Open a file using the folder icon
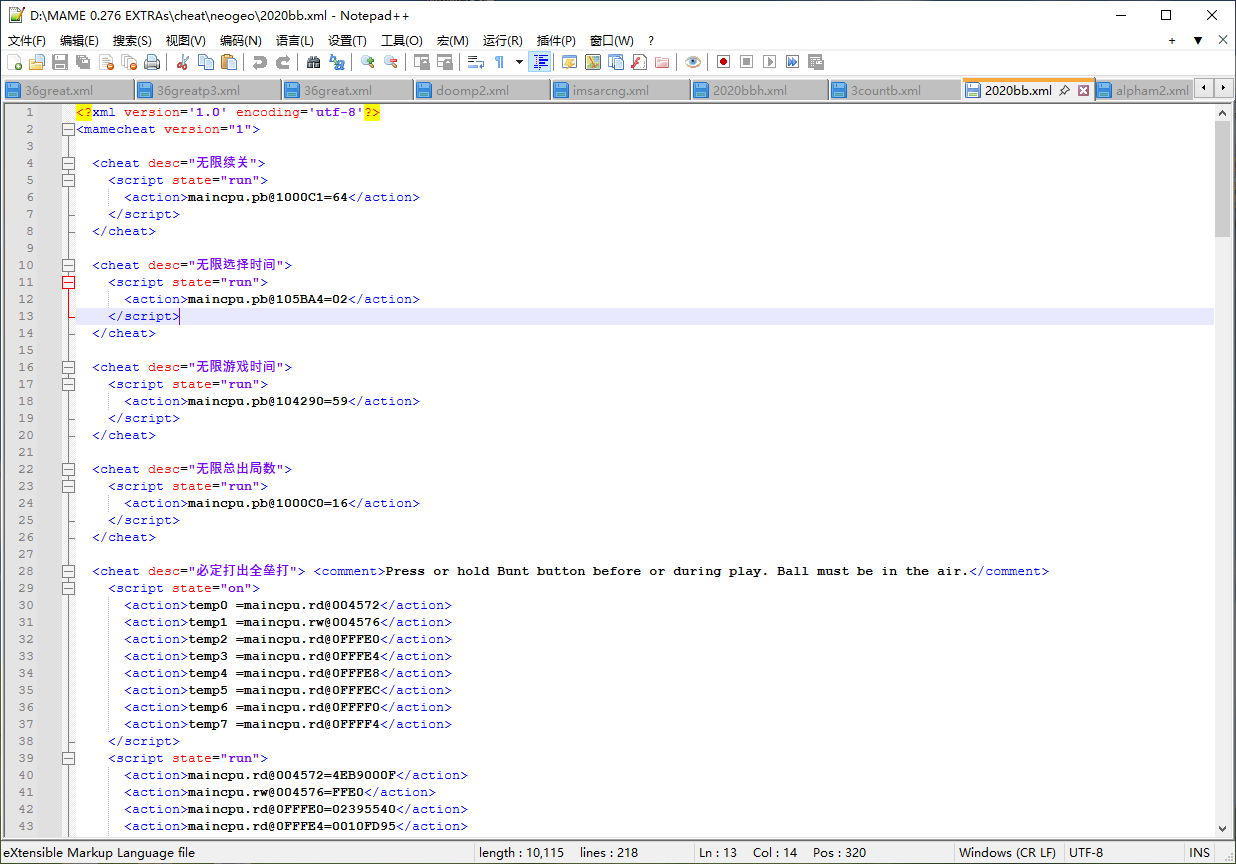This screenshot has width=1236, height=864. [37, 62]
